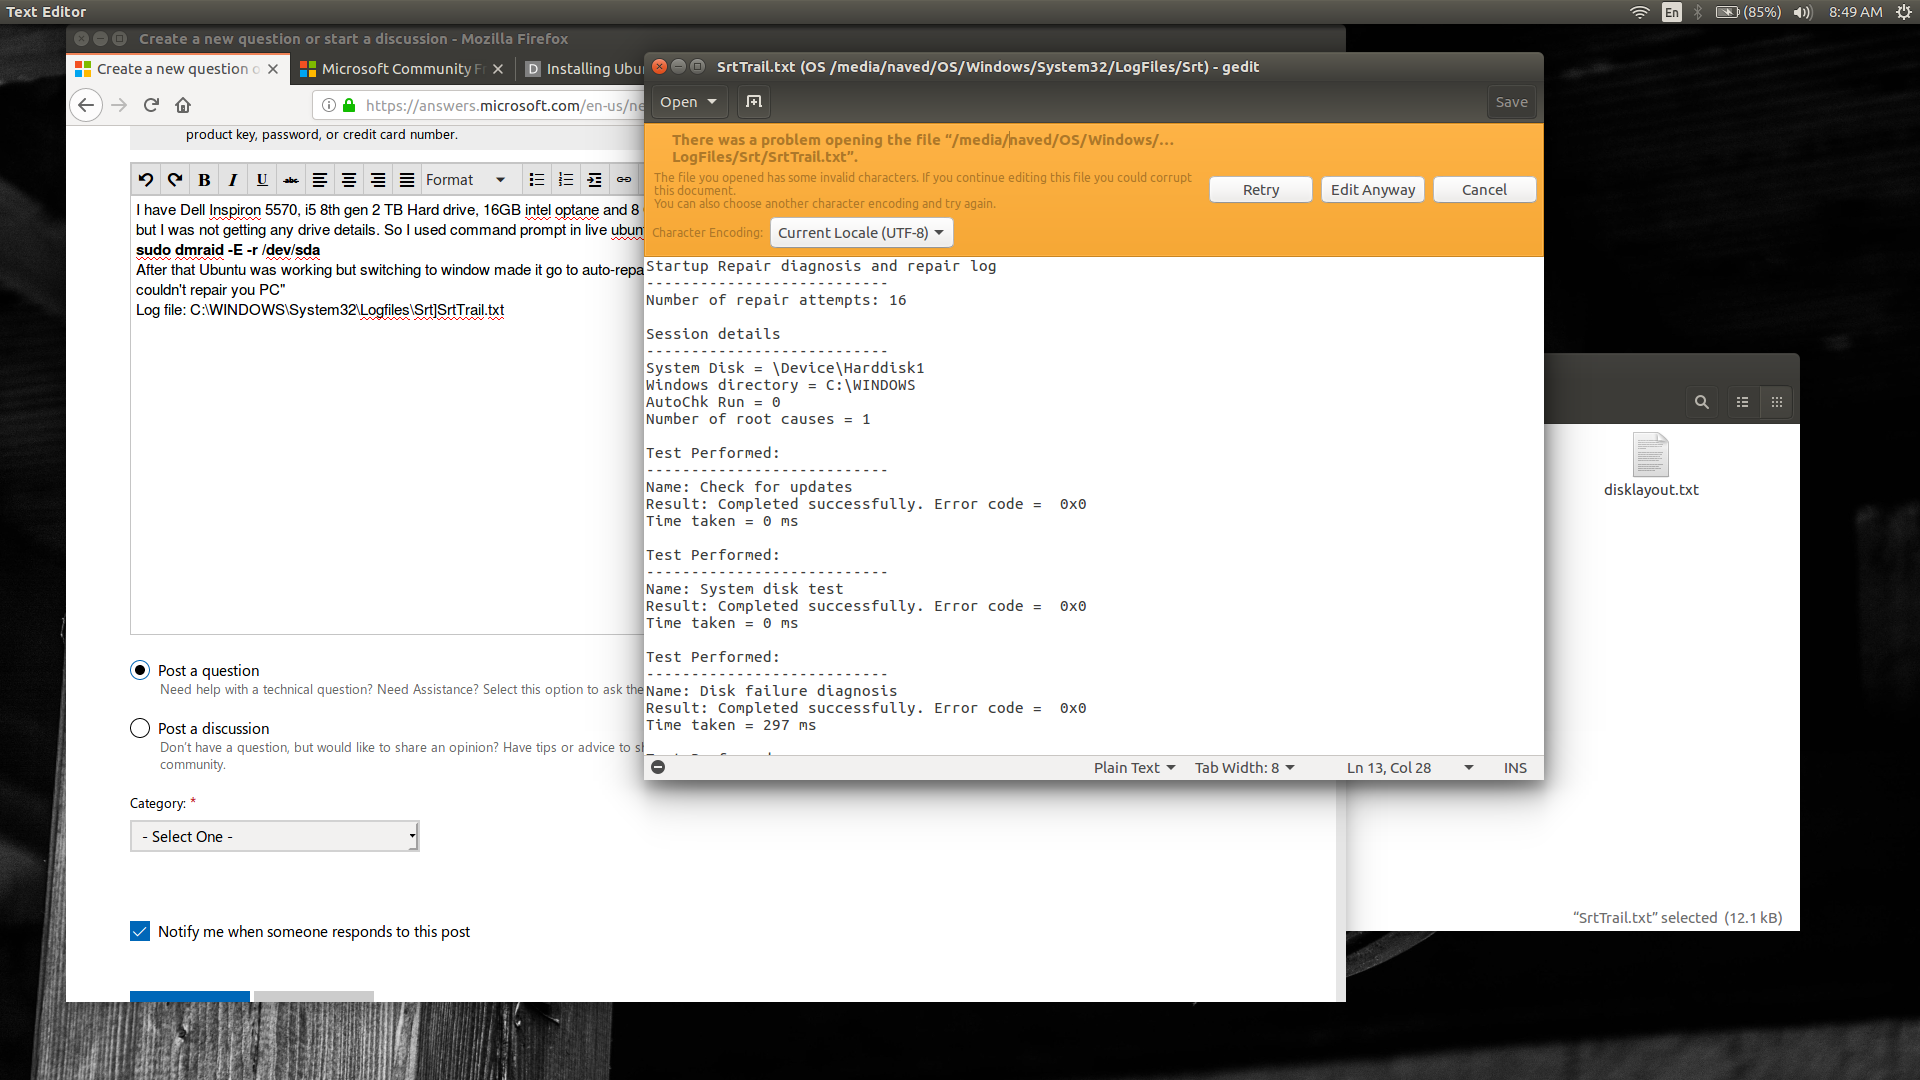Create new document in gedit toolbar

pyautogui.click(x=754, y=102)
